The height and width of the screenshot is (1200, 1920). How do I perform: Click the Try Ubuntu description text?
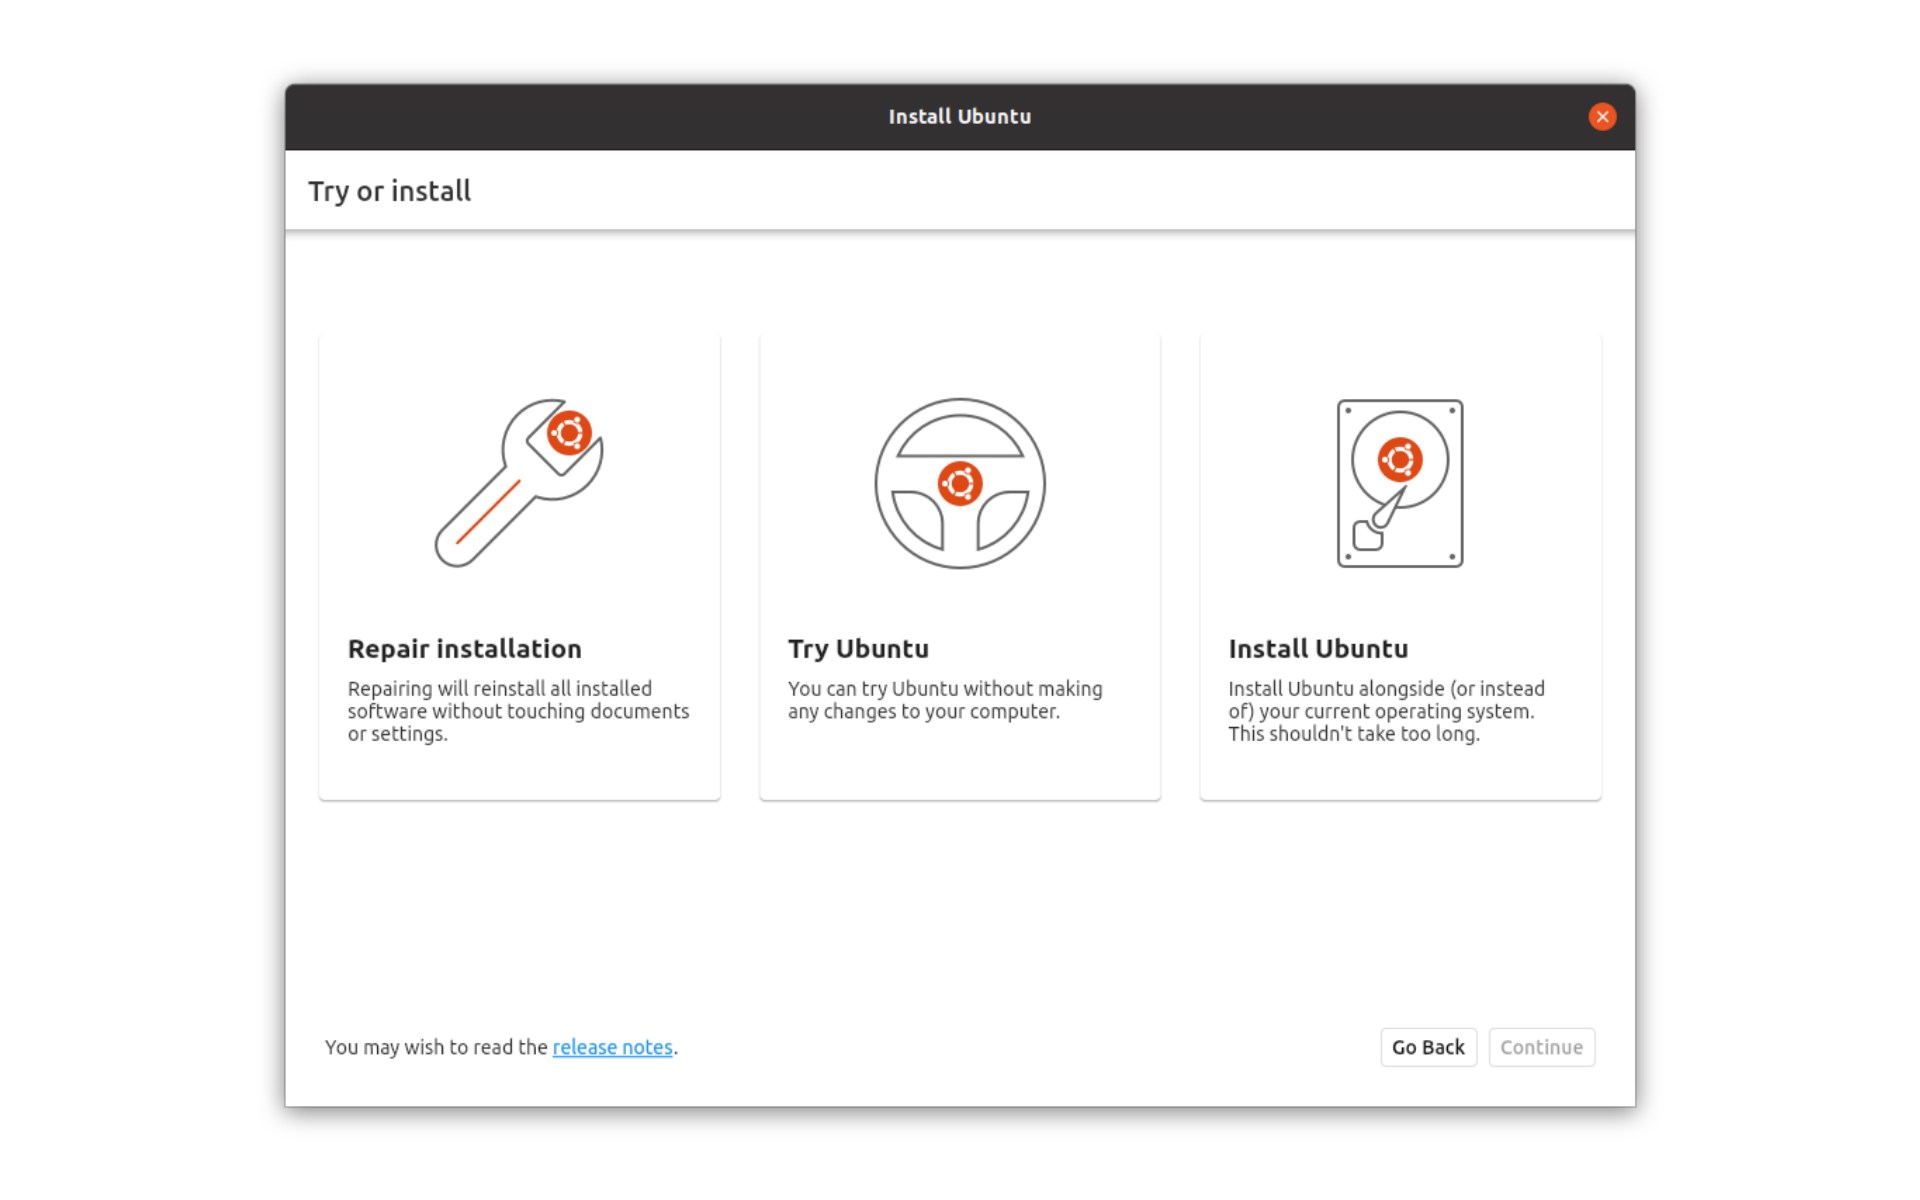(944, 700)
